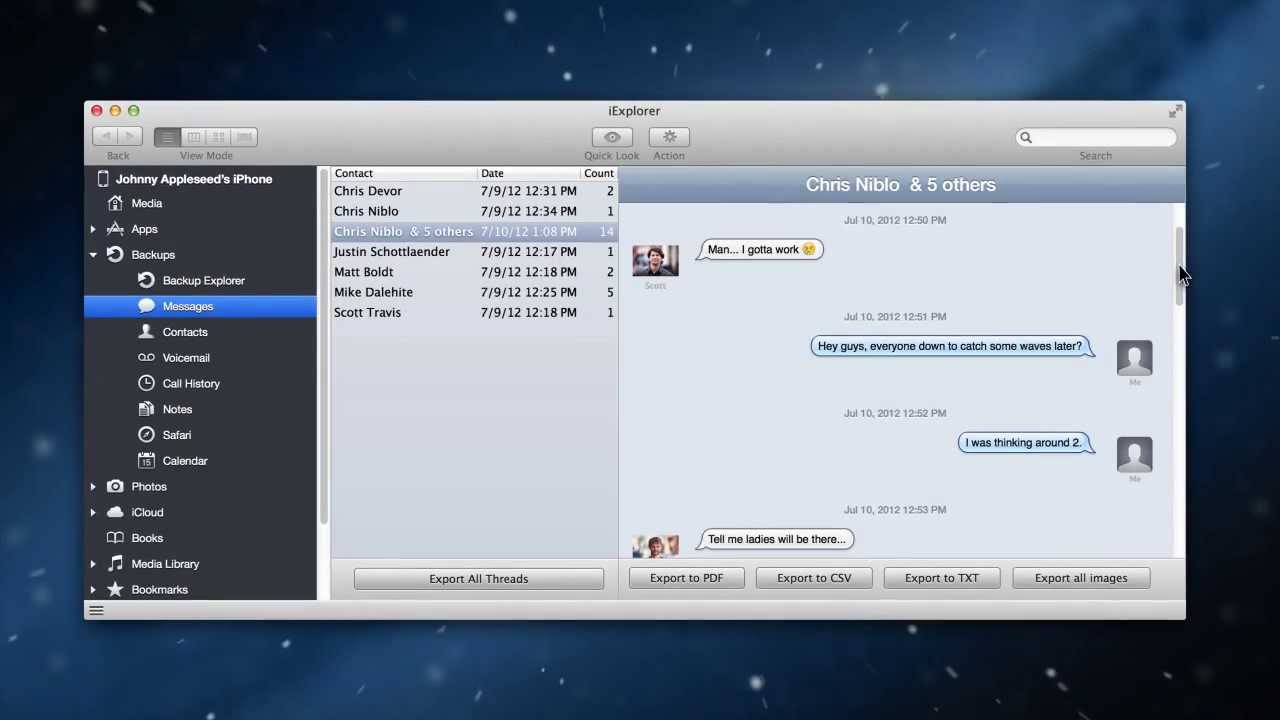Image resolution: width=1280 pixels, height=720 pixels.
Task: Open the Notes icon
Action: click(146, 409)
